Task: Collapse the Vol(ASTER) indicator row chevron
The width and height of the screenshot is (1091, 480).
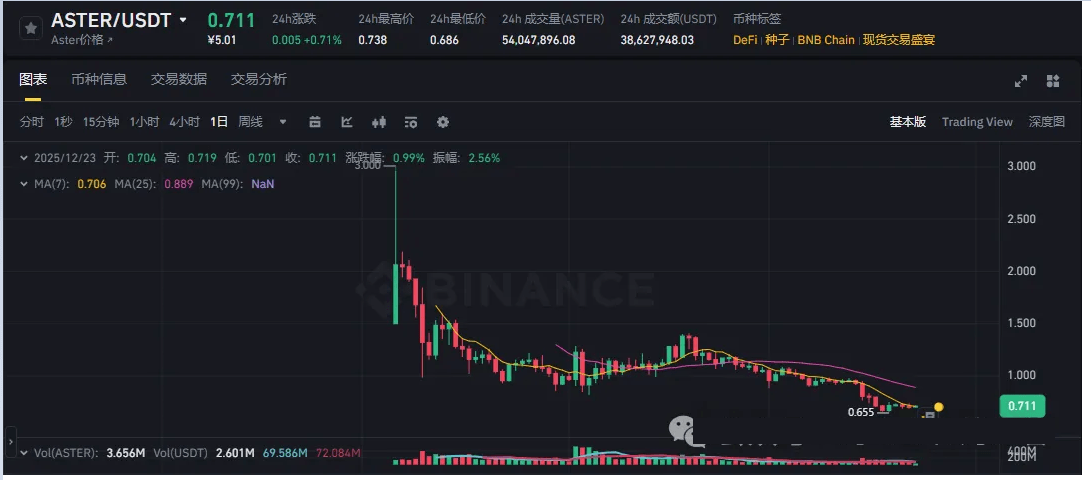Action: coord(25,453)
